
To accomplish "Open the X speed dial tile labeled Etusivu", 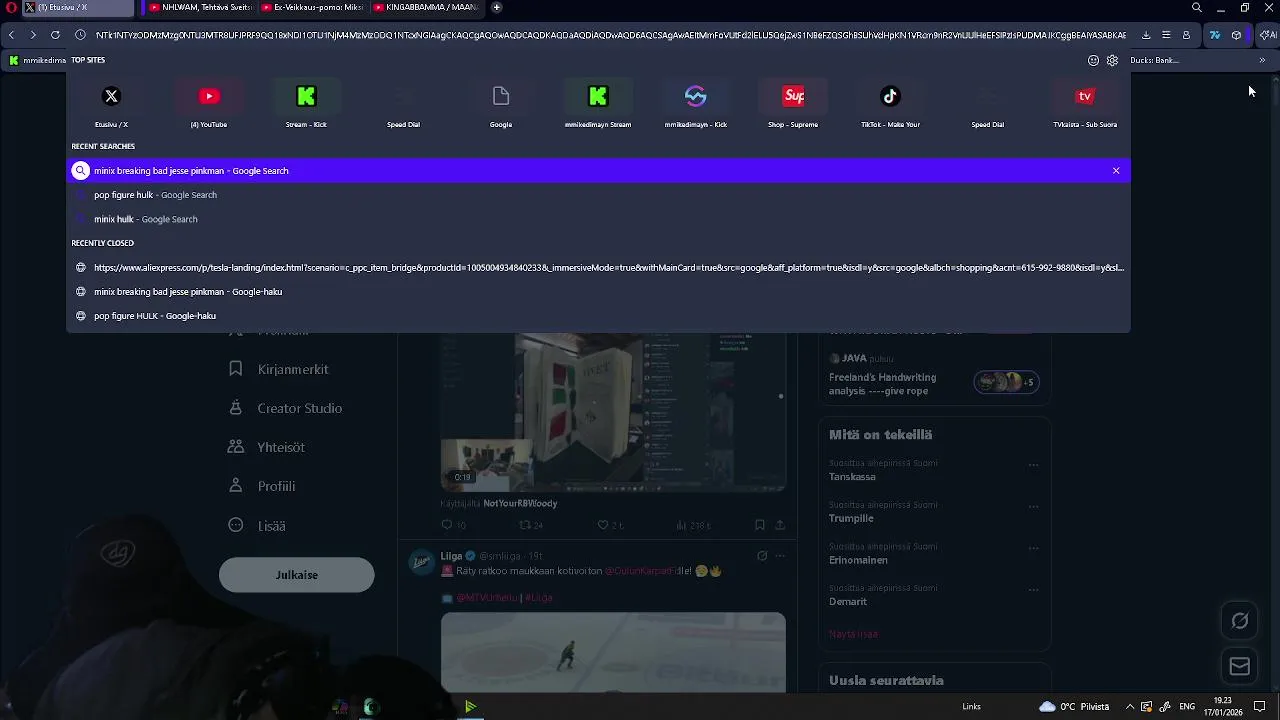I will click(x=111, y=105).
